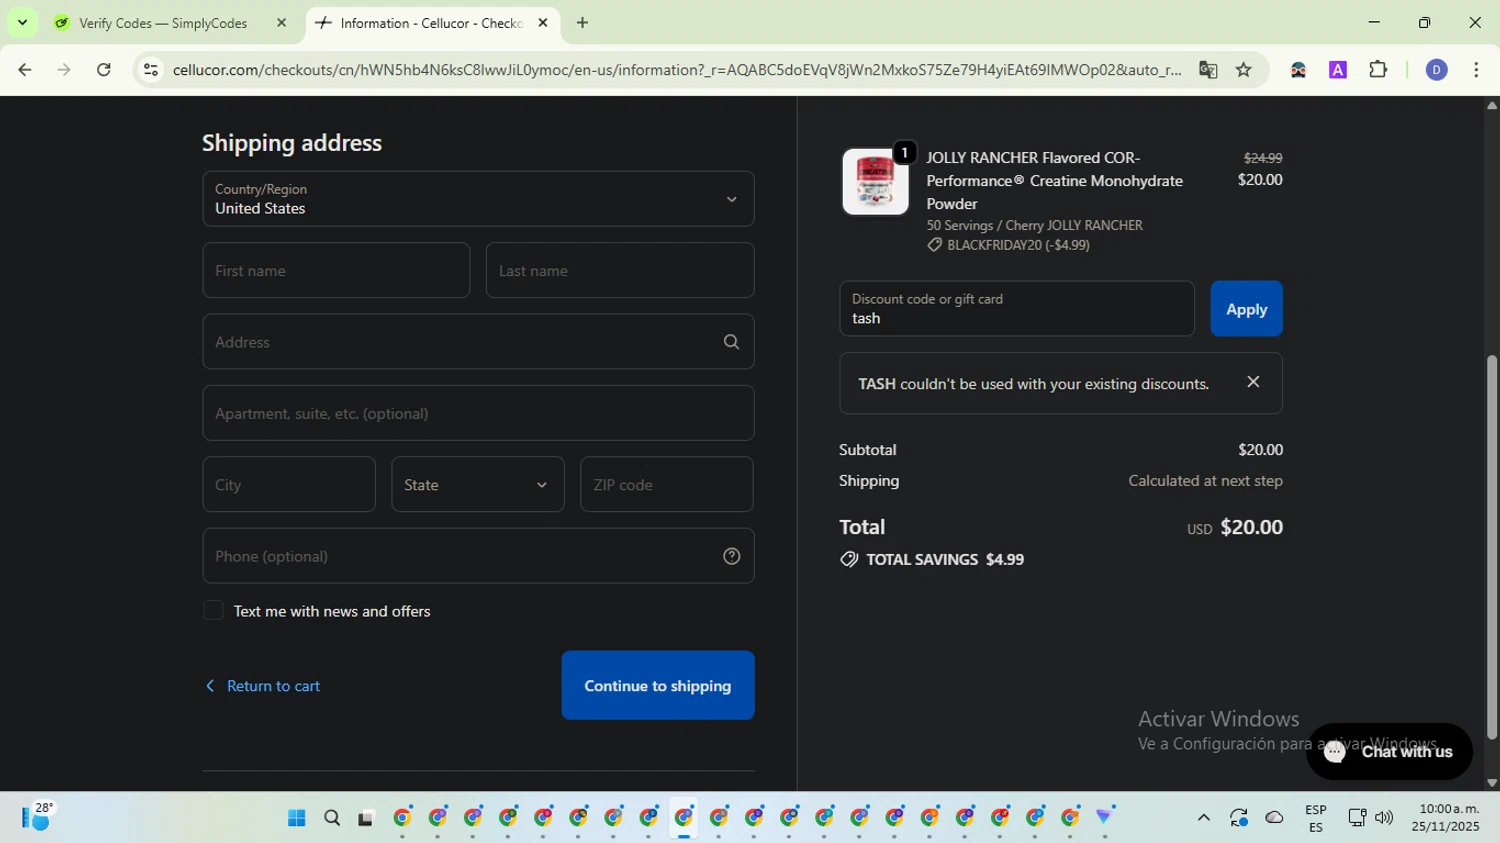
Task: Open Chrome three-dot menu
Action: tap(1476, 70)
